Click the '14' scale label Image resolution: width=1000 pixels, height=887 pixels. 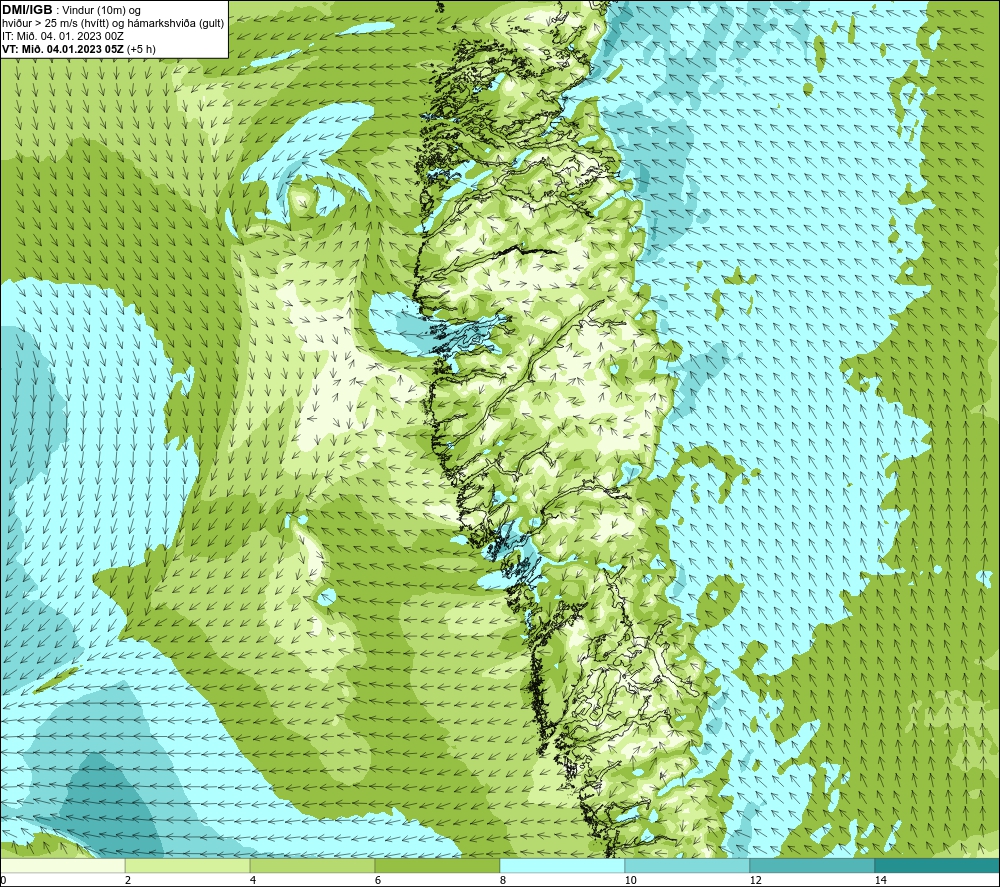coord(881,880)
